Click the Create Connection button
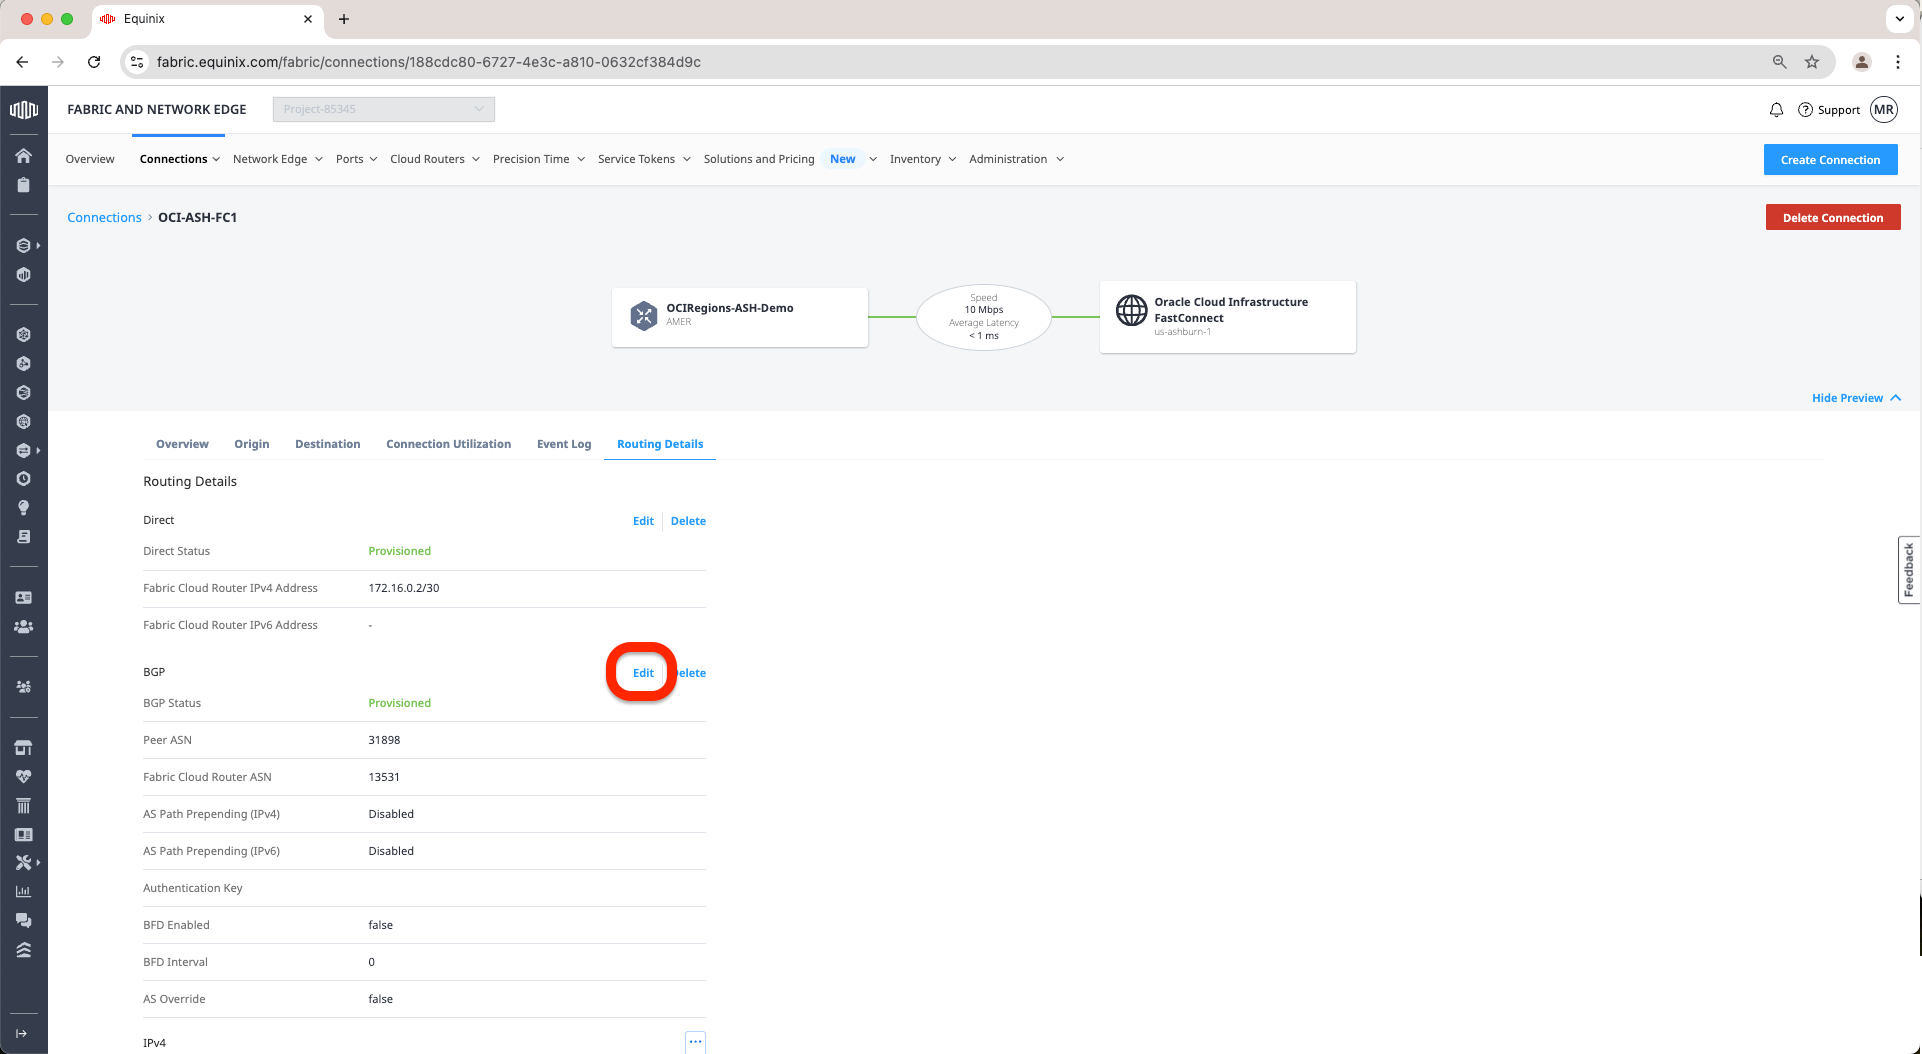 [1830, 160]
